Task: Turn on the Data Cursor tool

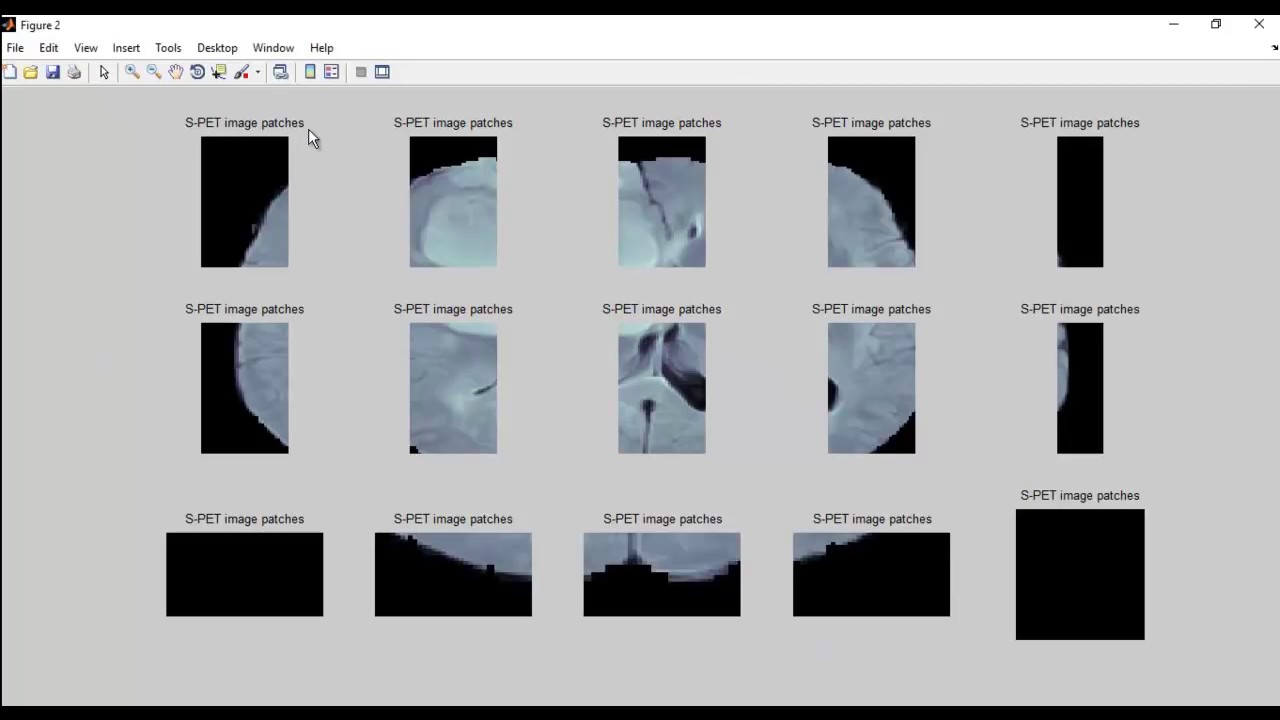Action: (x=219, y=72)
